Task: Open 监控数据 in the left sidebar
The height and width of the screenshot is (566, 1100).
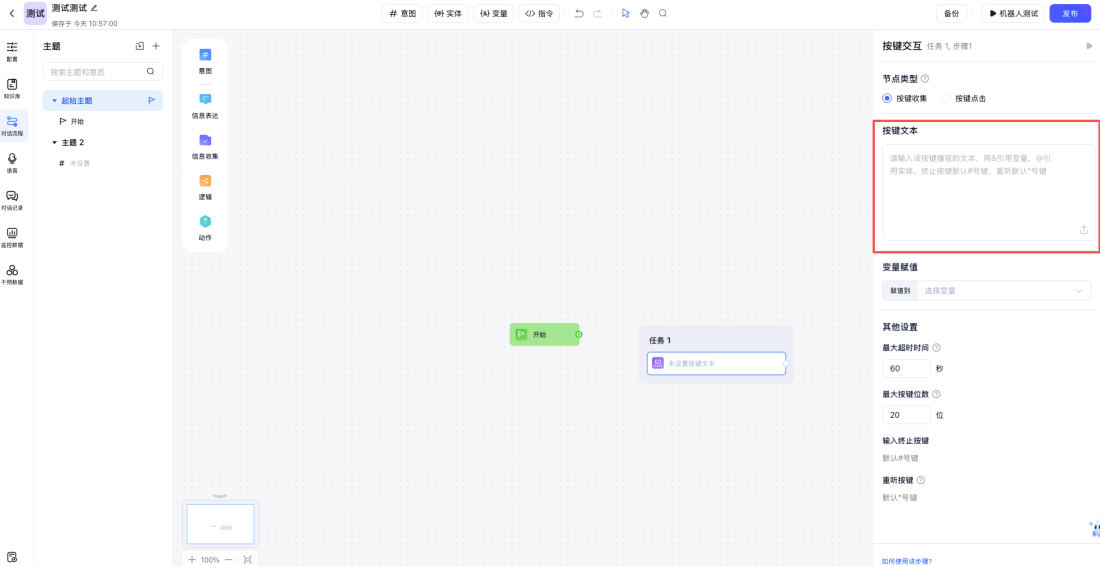Action: (x=12, y=236)
